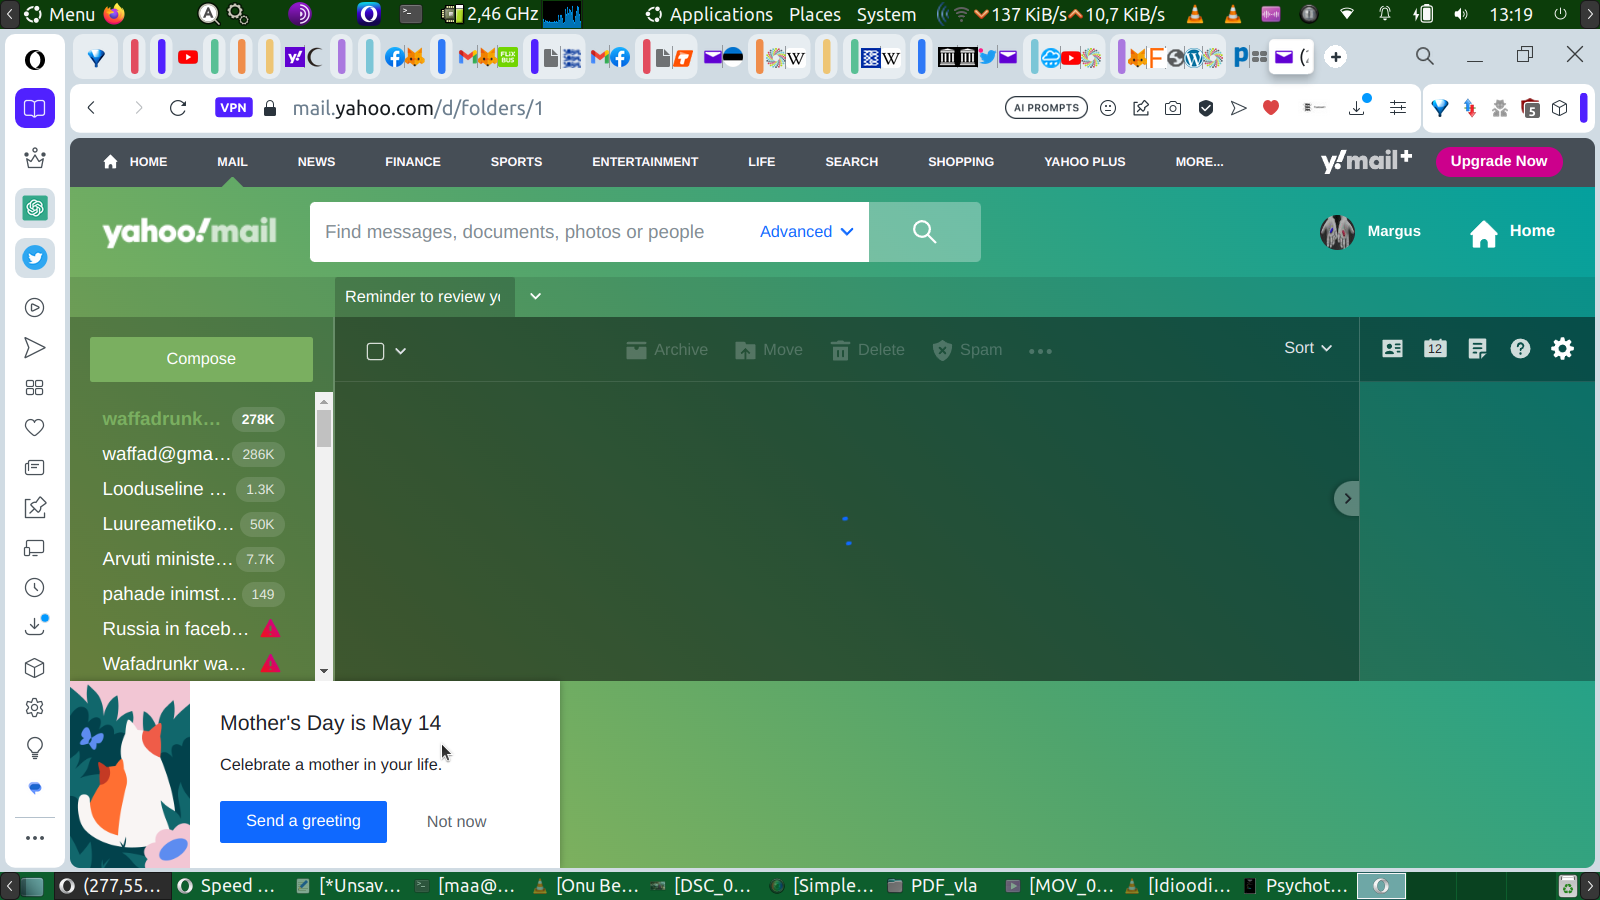The width and height of the screenshot is (1600, 900).
Task: Open Easy Setup sliders icon
Action: 1398,108
